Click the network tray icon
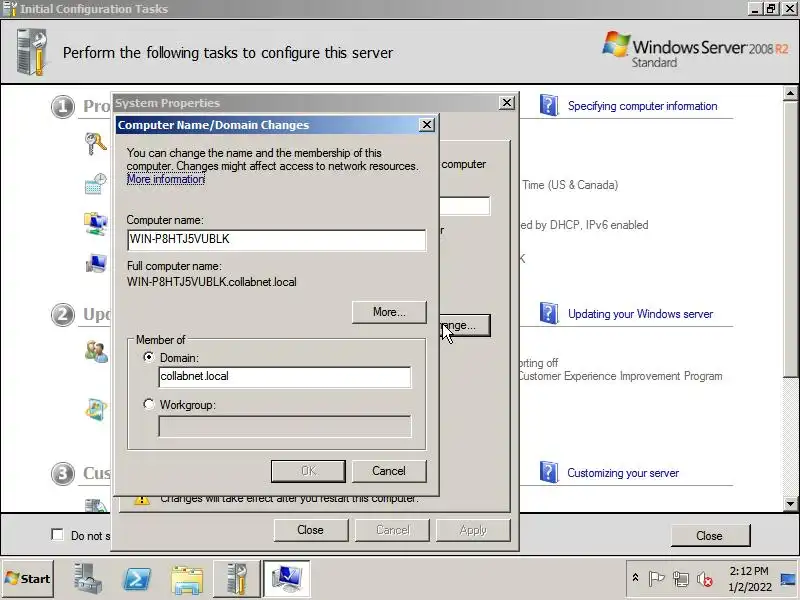The height and width of the screenshot is (600, 800). tap(681, 579)
